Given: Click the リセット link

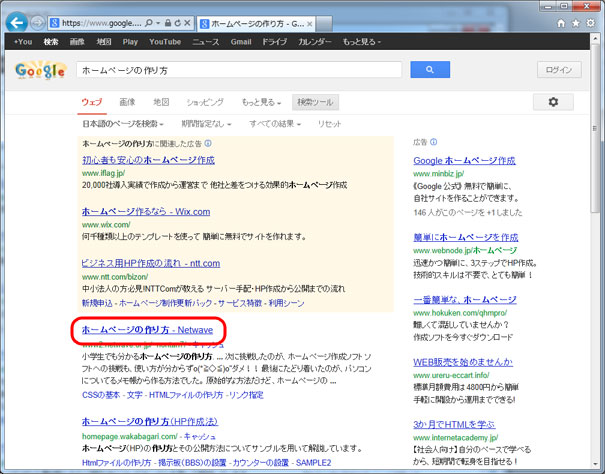Looking at the screenshot, I should click(x=329, y=124).
